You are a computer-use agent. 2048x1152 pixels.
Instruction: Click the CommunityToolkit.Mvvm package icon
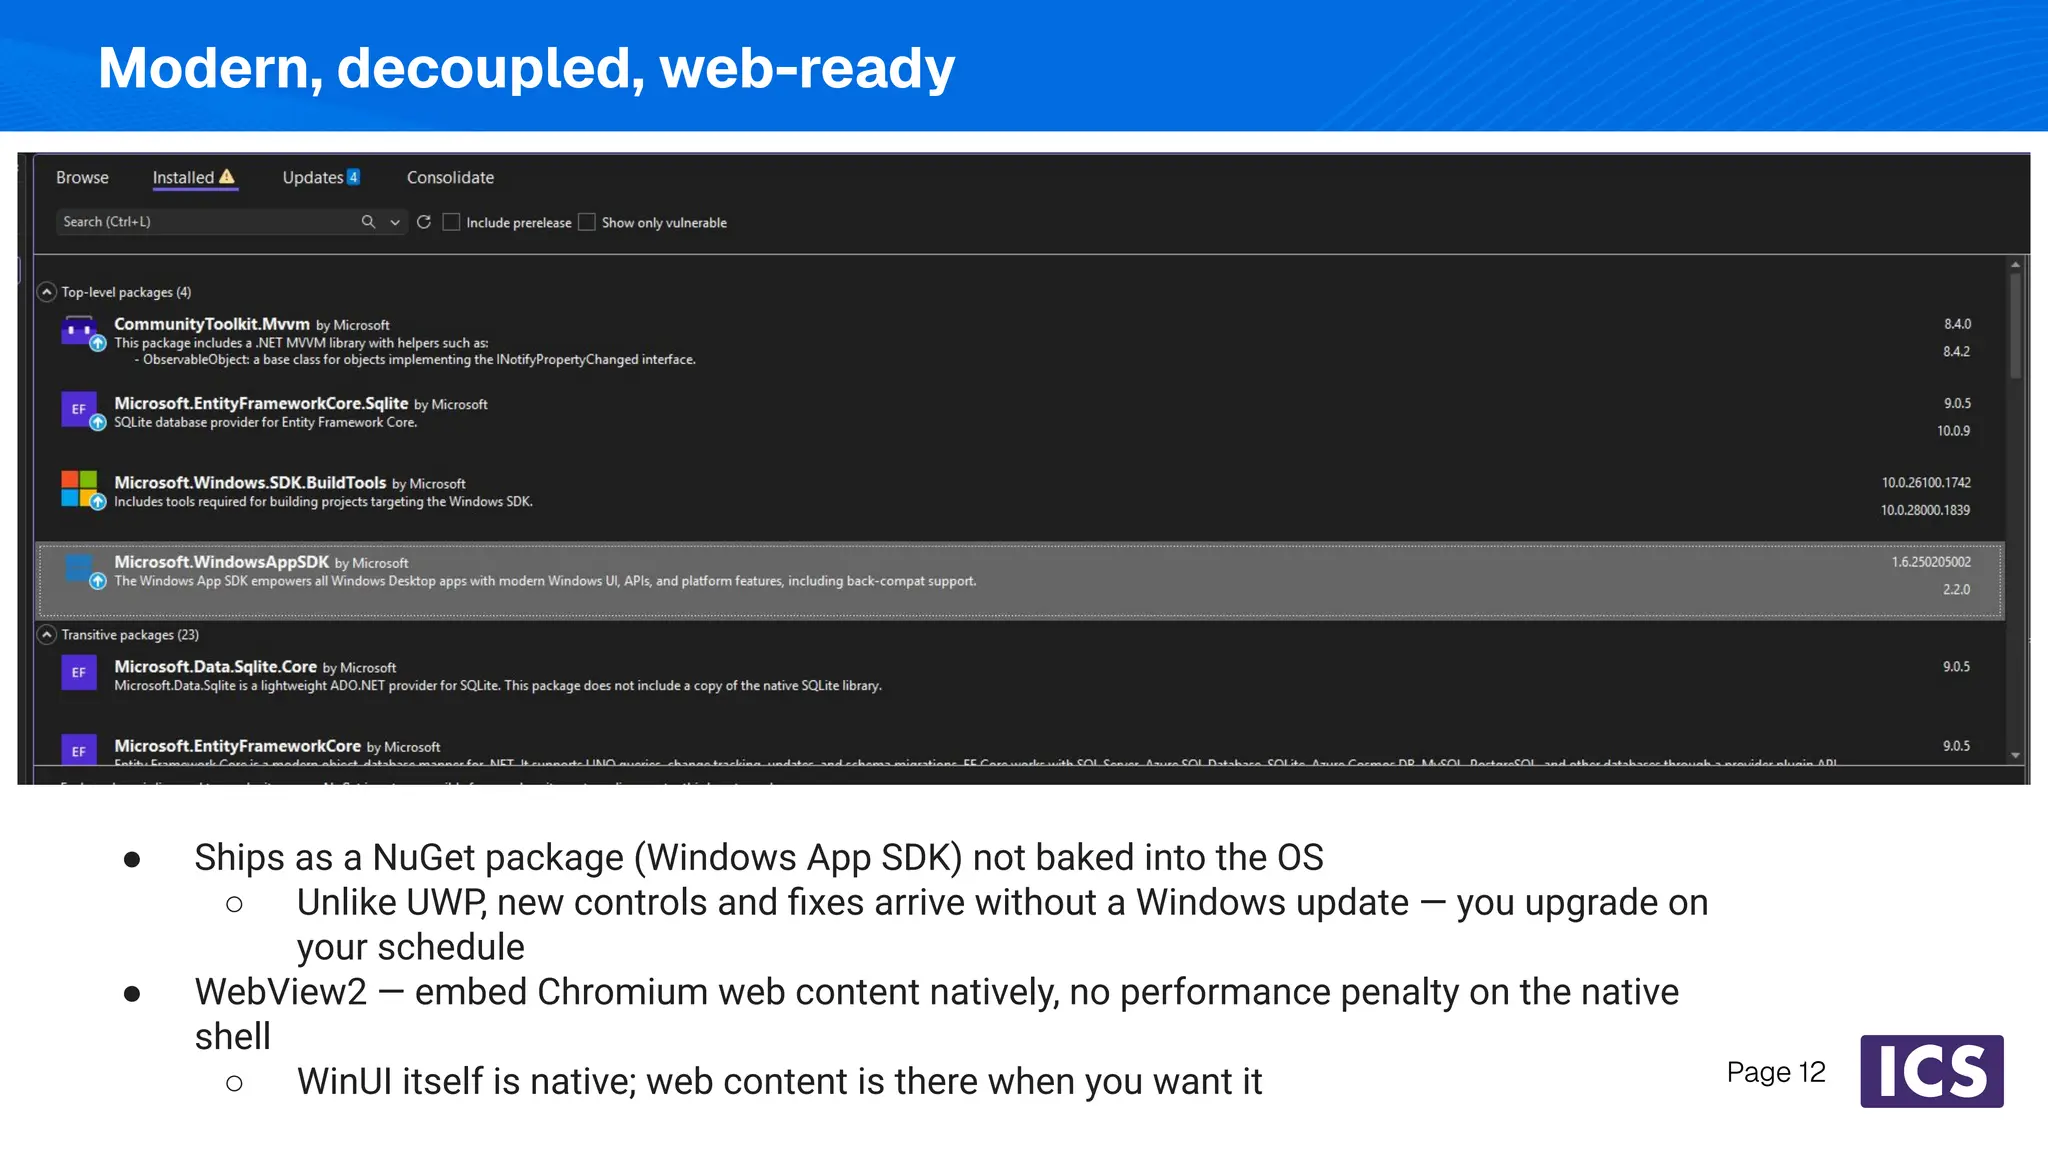click(x=79, y=331)
